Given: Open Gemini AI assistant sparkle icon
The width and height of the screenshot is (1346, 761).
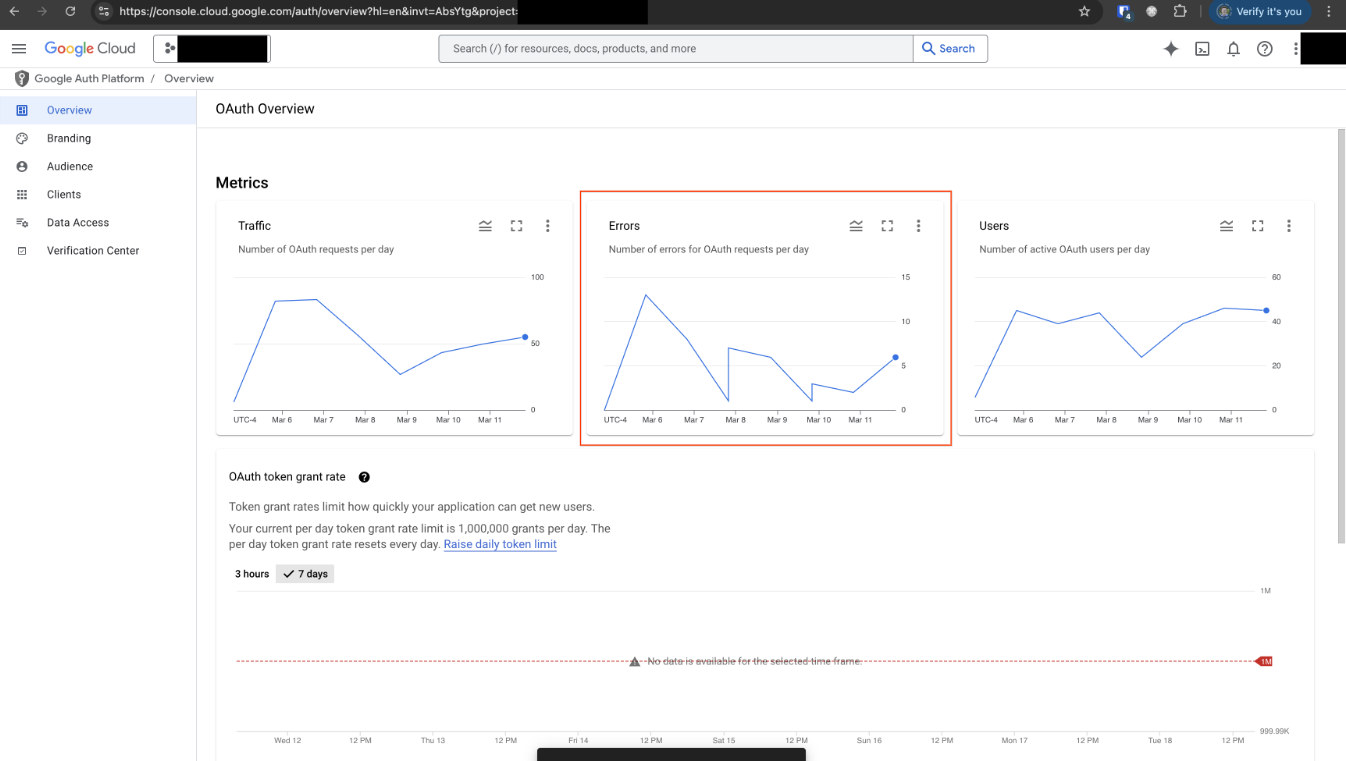Looking at the screenshot, I should 1171,49.
